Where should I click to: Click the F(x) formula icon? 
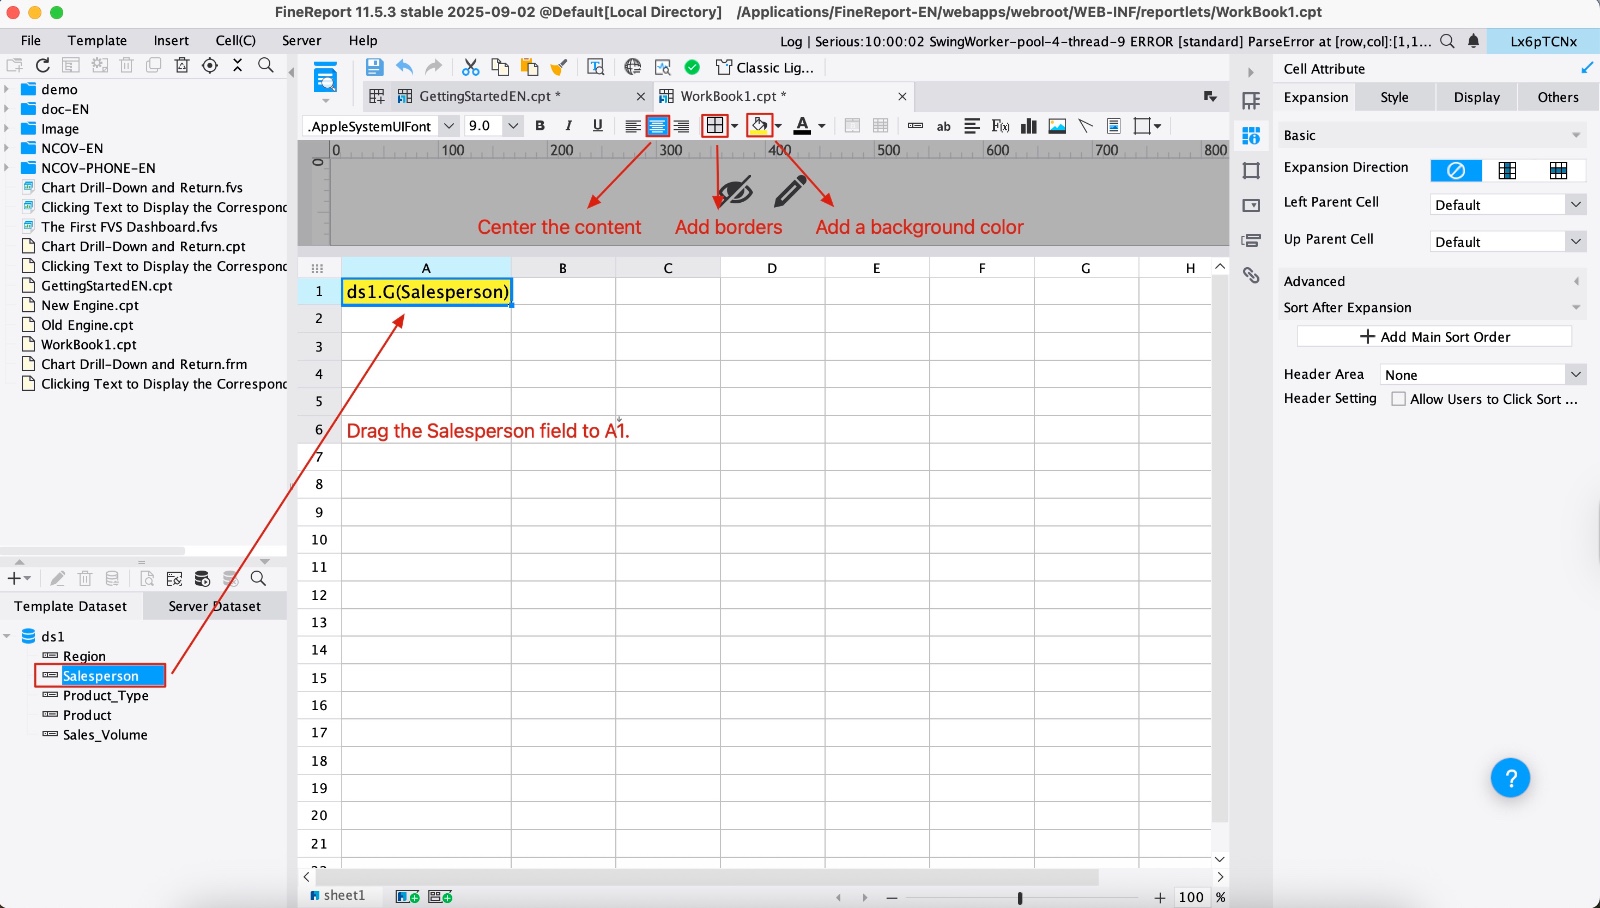[1000, 126]
